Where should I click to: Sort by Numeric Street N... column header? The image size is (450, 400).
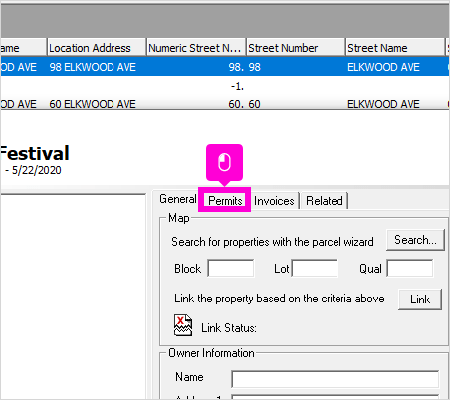[196, 48]
